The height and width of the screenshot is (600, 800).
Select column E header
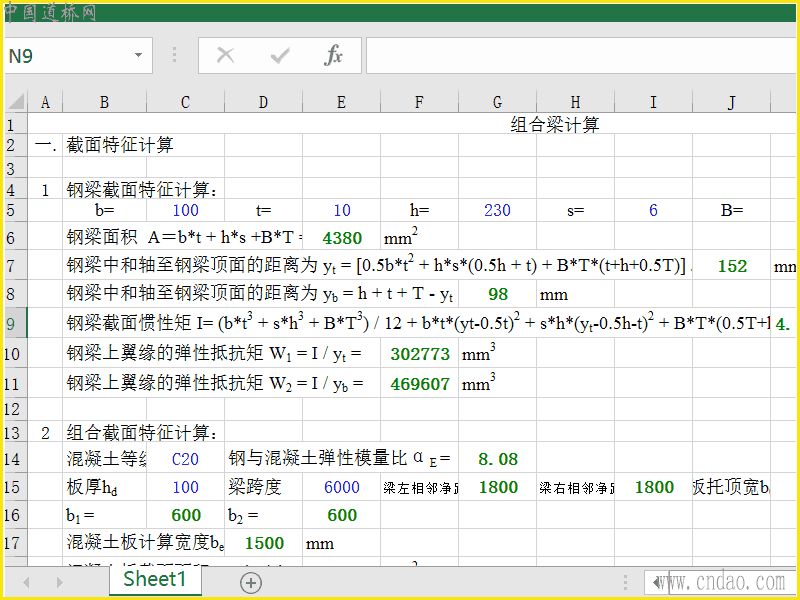pyautogui.click(x=341, y=102)
